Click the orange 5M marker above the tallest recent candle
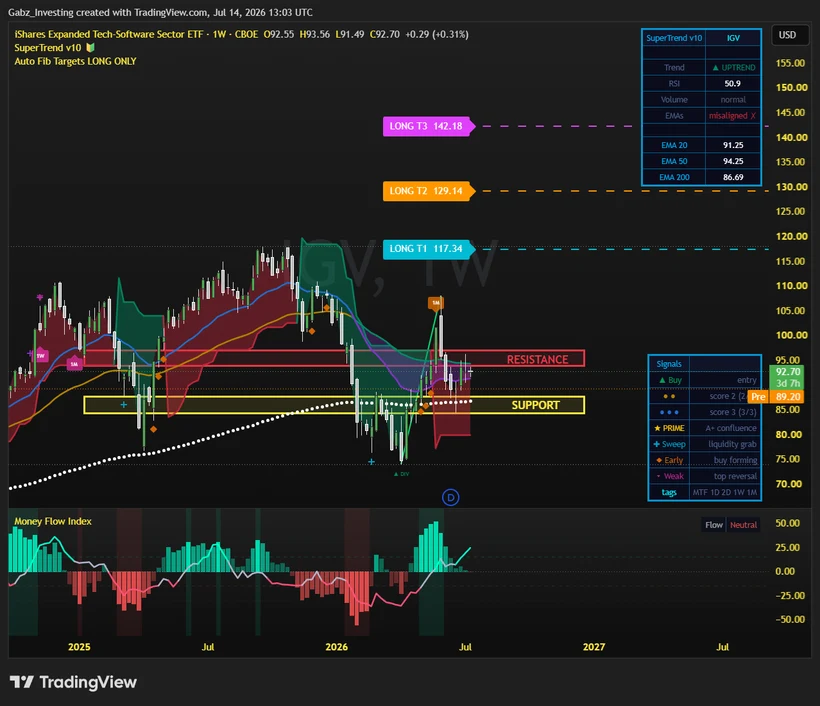The width and height of the screenshot is (820, 706). click(436, 303)
